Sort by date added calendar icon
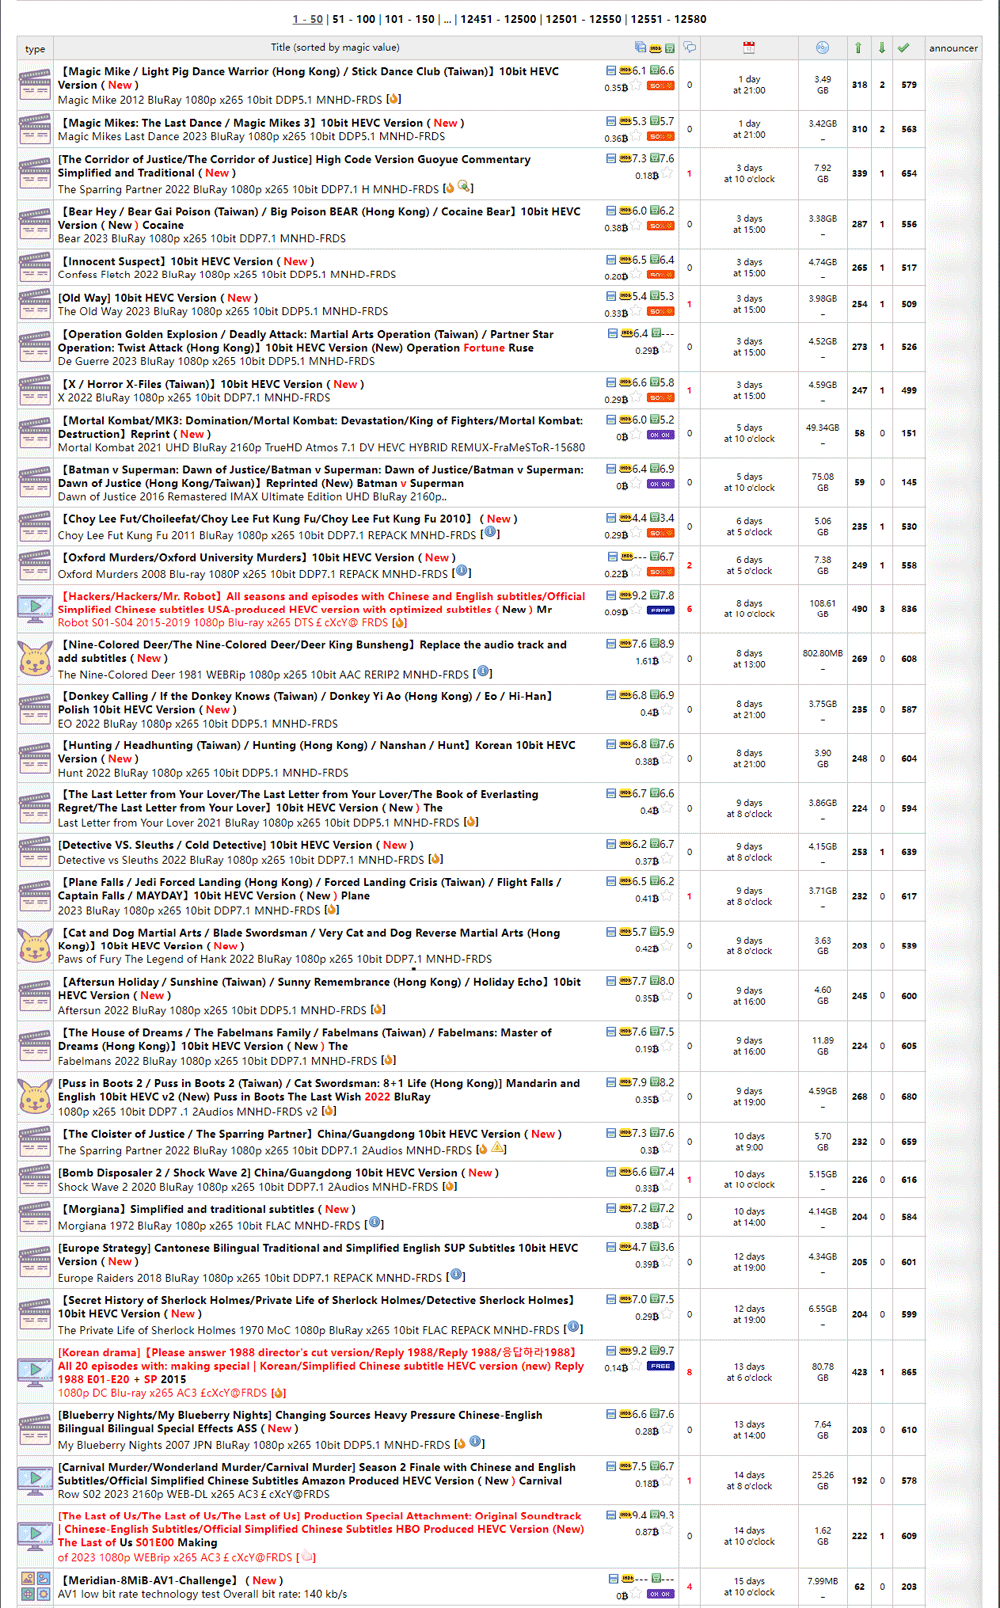The height and width of the screenshot is (1608, 1000). tap(749, 47)
